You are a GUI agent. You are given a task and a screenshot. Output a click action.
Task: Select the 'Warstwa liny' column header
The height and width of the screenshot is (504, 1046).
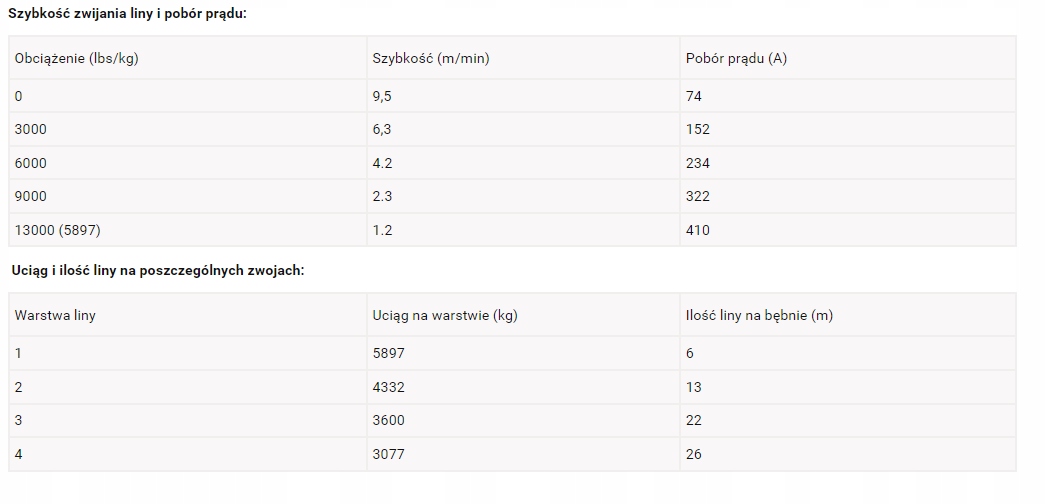click(x=55, y=315)
